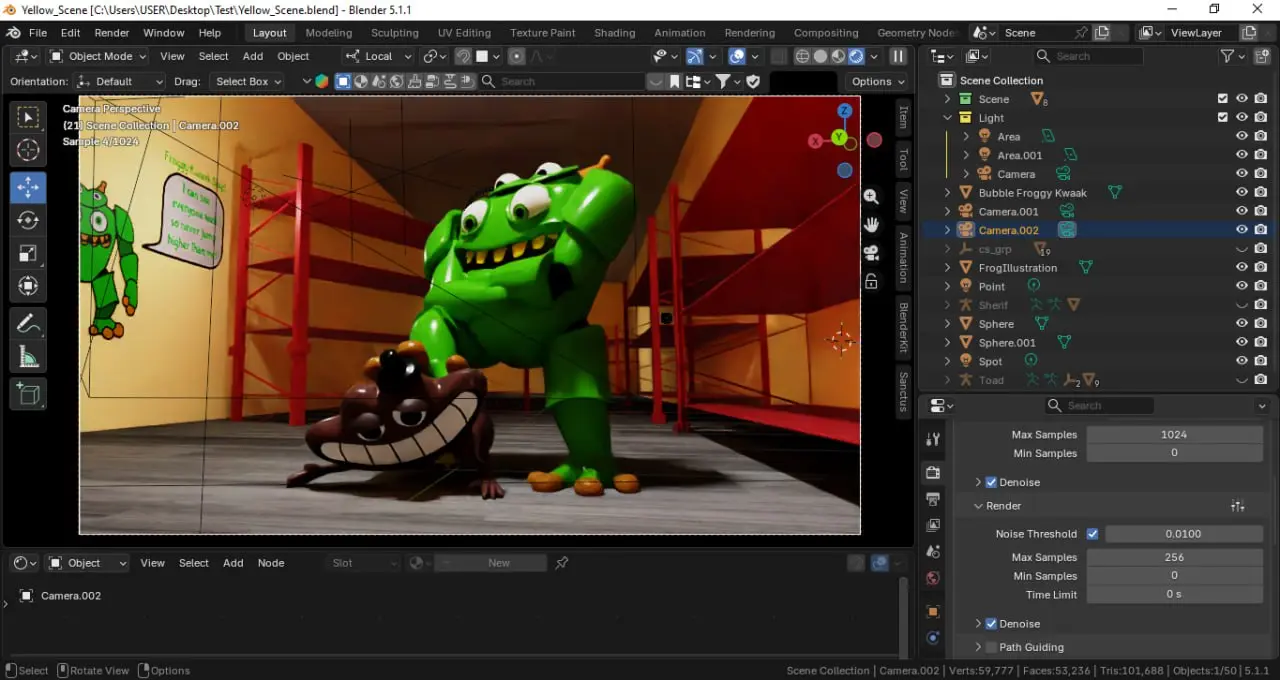
Task: Open the File menu
Action: (x=38, y=33)
